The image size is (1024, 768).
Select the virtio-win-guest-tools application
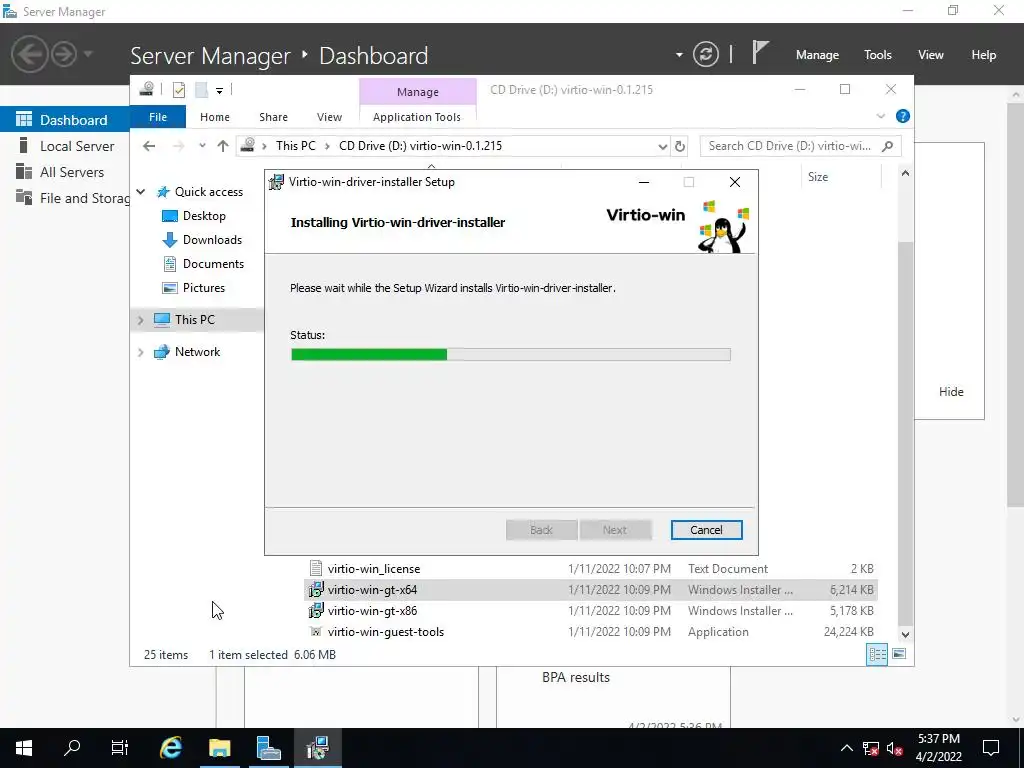coord(590,632)
